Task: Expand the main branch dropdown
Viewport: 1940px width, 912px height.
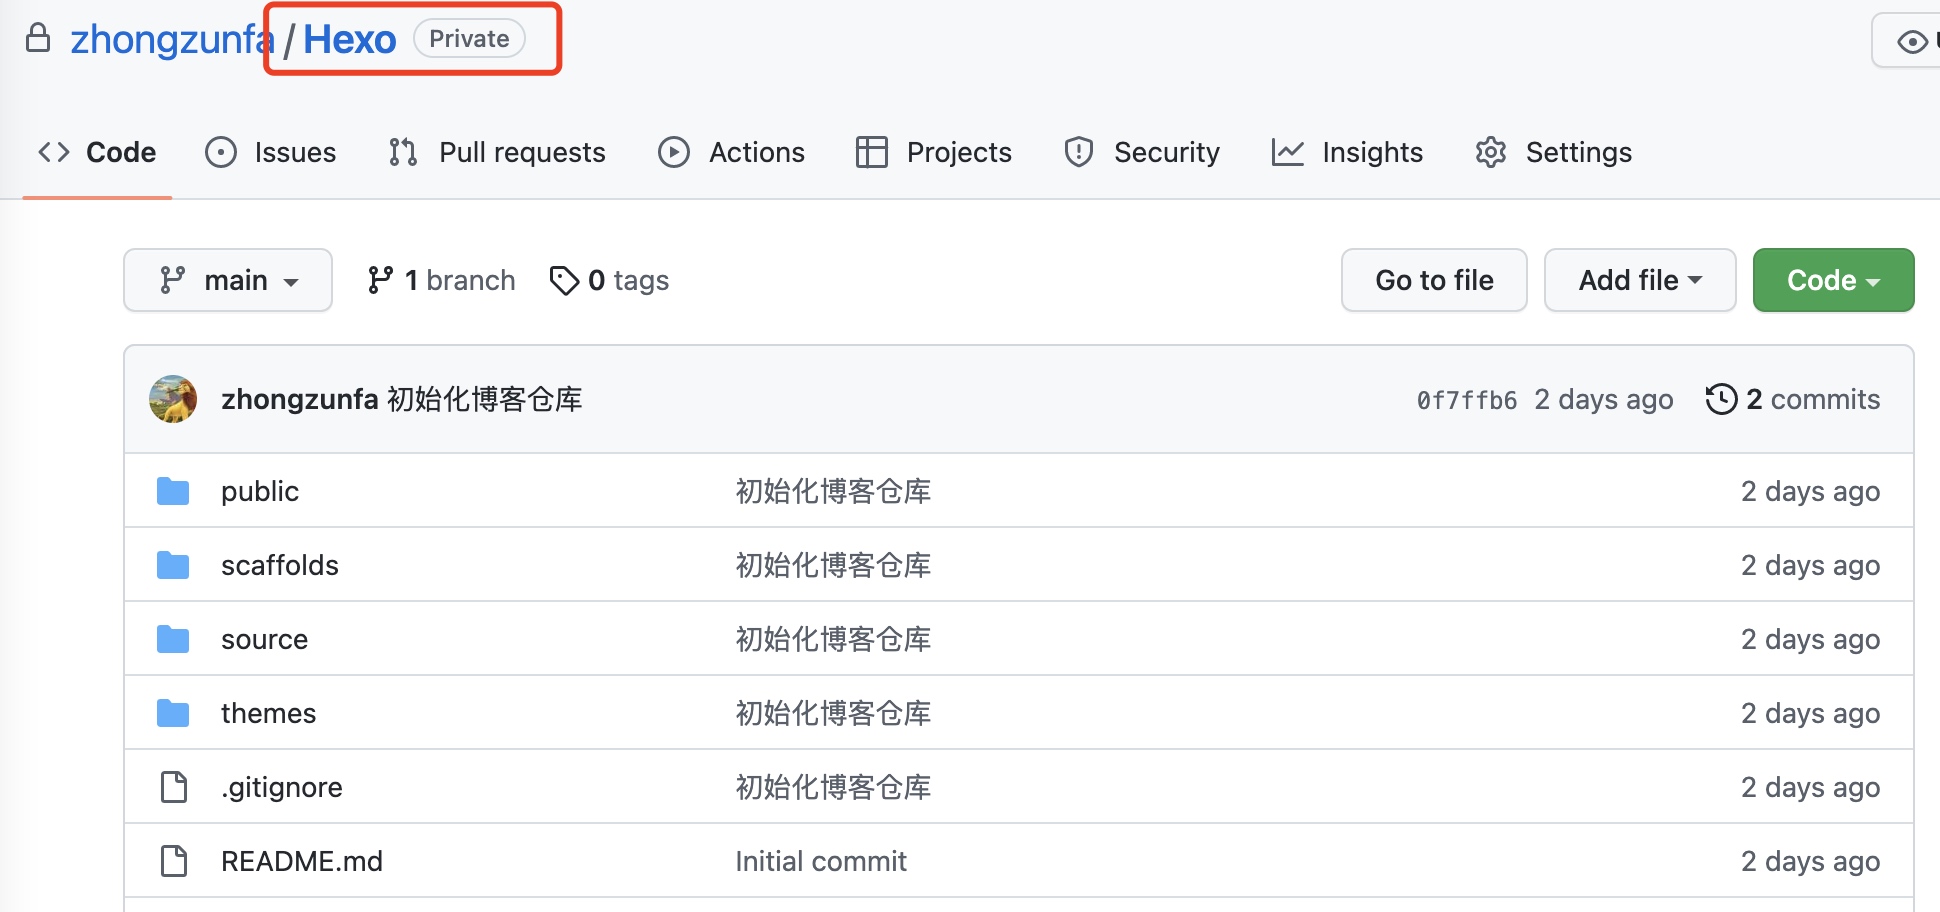Action: click(228, 281)
